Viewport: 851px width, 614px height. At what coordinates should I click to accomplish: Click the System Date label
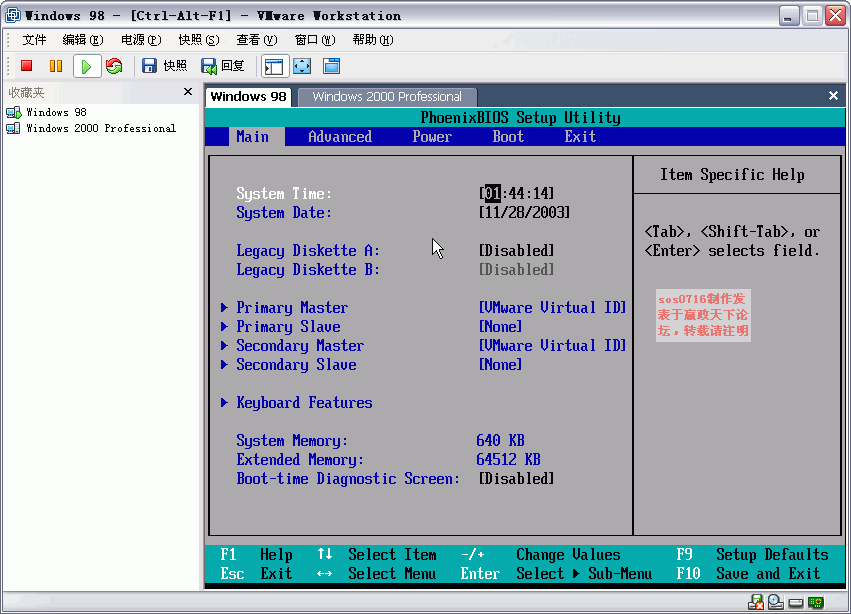tap(284, 213)
